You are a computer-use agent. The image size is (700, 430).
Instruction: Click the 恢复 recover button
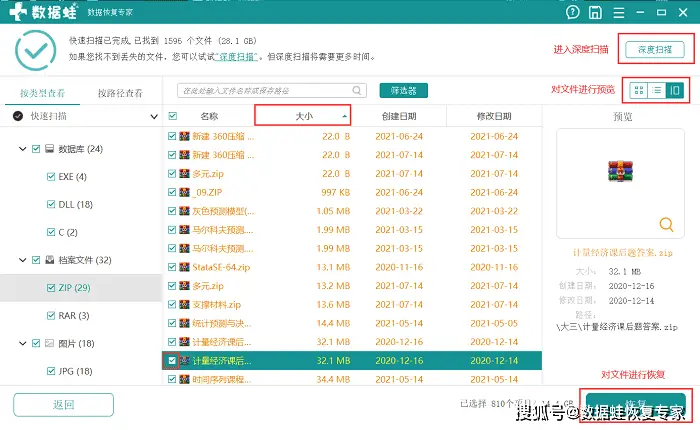coord(636,405)
